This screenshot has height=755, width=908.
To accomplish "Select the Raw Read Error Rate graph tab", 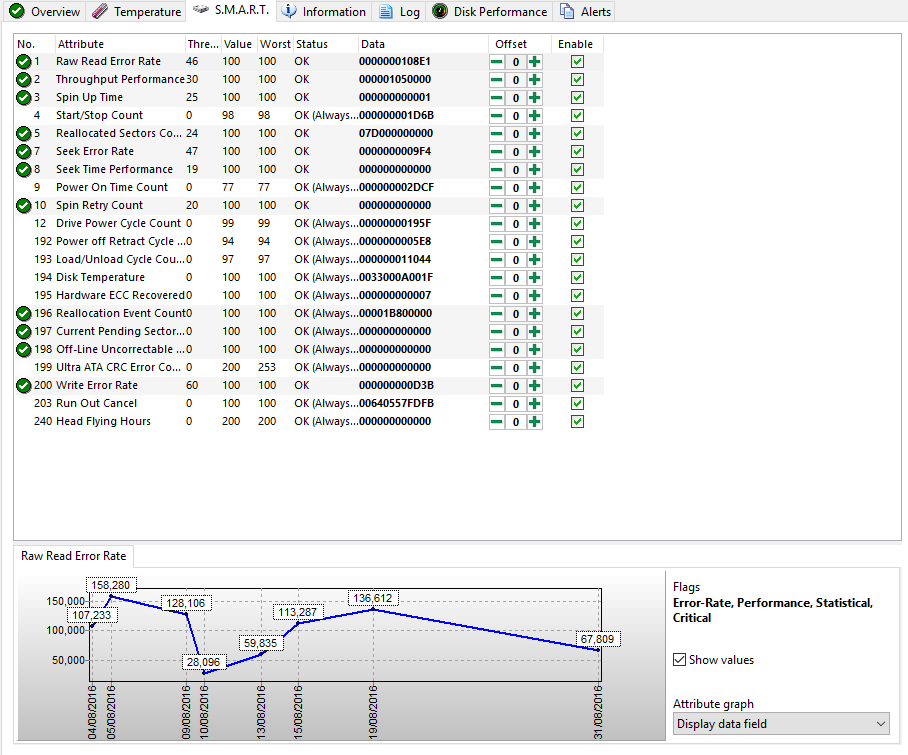I will tap(74, 556).
